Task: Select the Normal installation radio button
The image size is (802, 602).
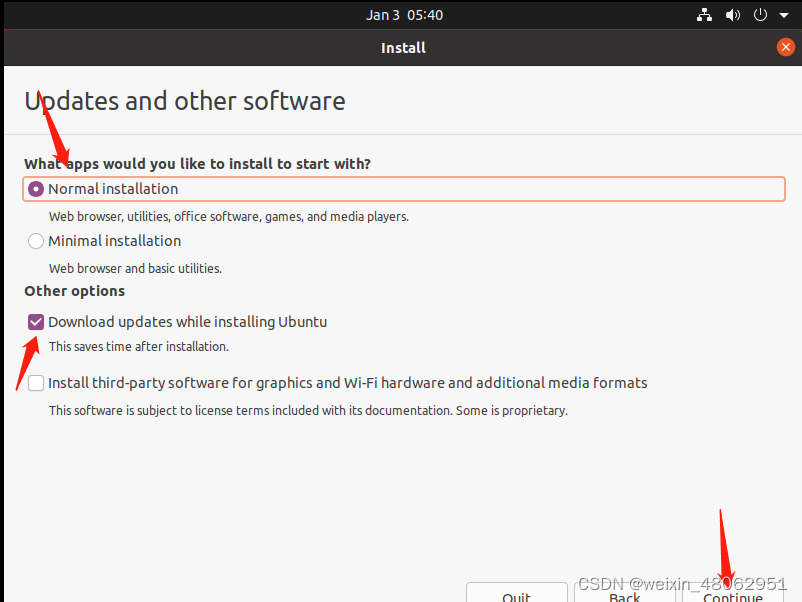Action: pos(37,189)
